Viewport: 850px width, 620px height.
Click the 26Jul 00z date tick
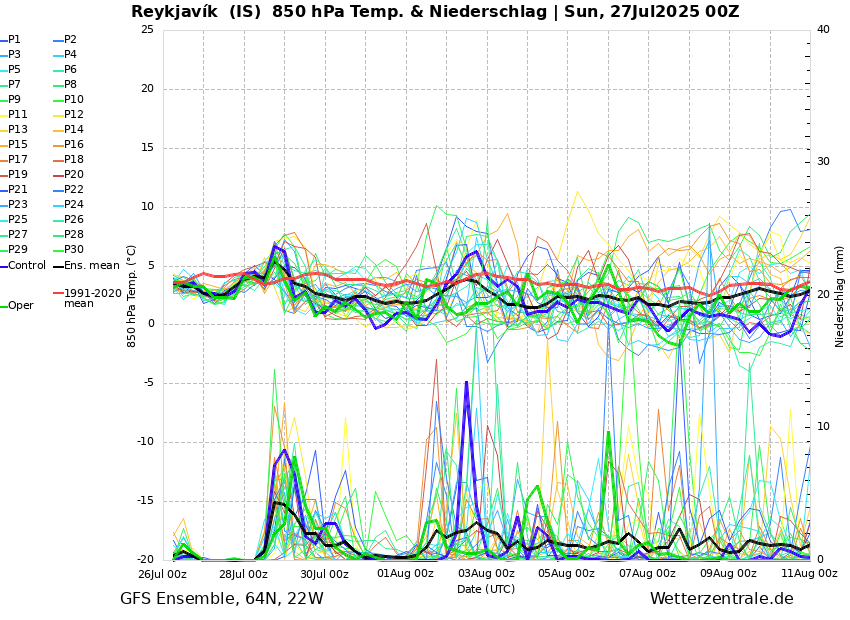coord(162,574)
